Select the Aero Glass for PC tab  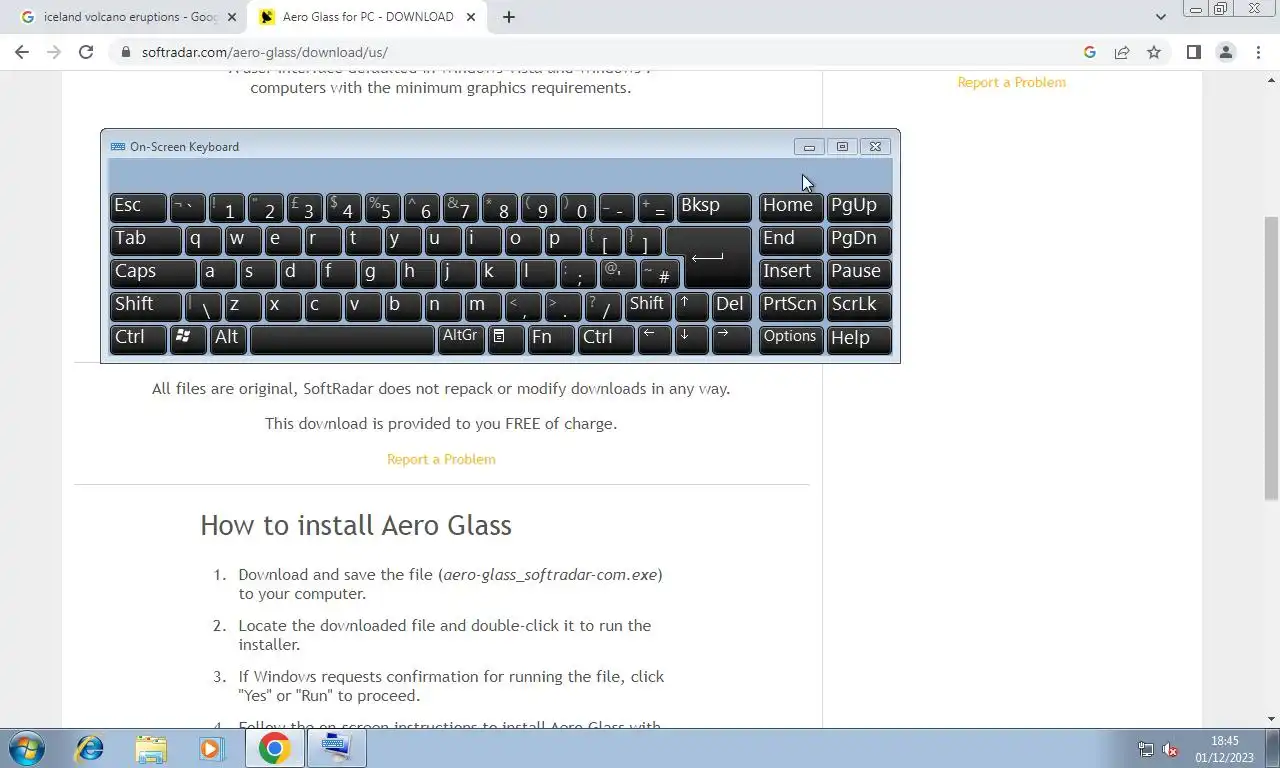367,17
